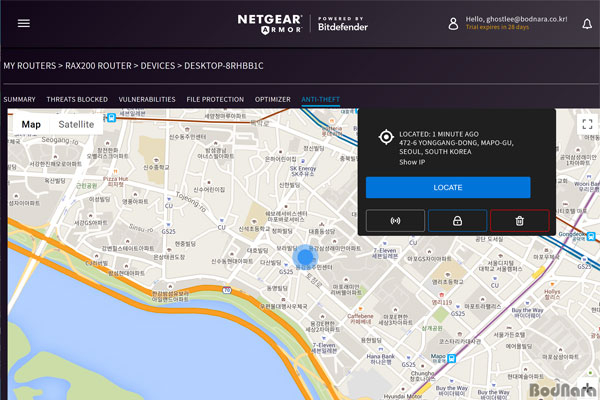Open the notifications bell
The width and height of the screenshot is (600, 400).
coord(587,24)
